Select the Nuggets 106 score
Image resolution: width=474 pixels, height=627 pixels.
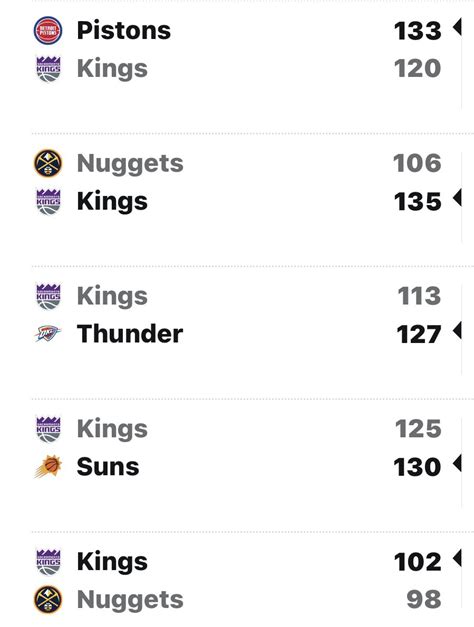[x=417, y=163]
